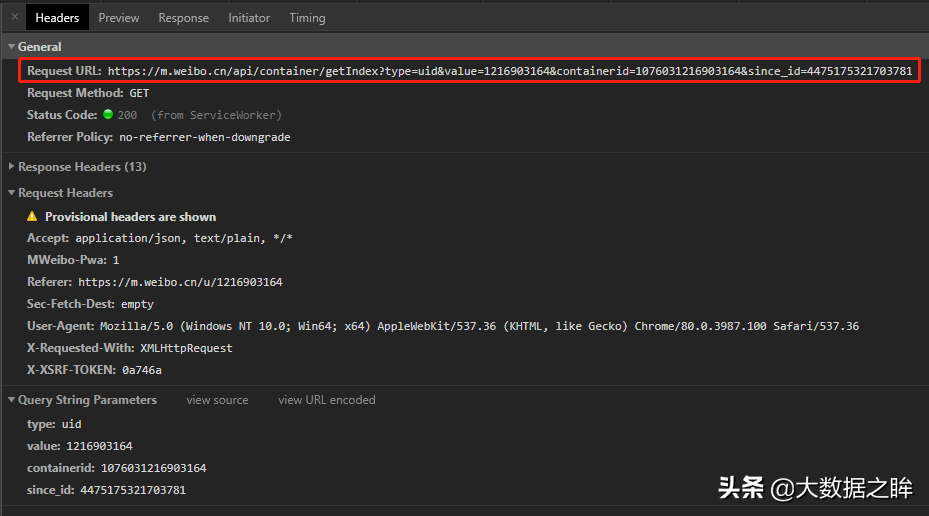Viewport: 929px width, 516px height.
Task: Click the view source link
Action: [217, 400]
